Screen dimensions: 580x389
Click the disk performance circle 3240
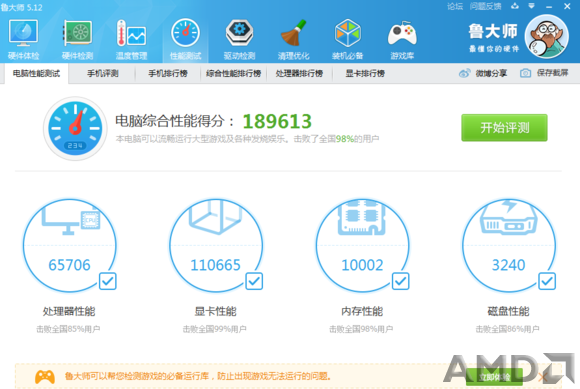click(509, 246)
